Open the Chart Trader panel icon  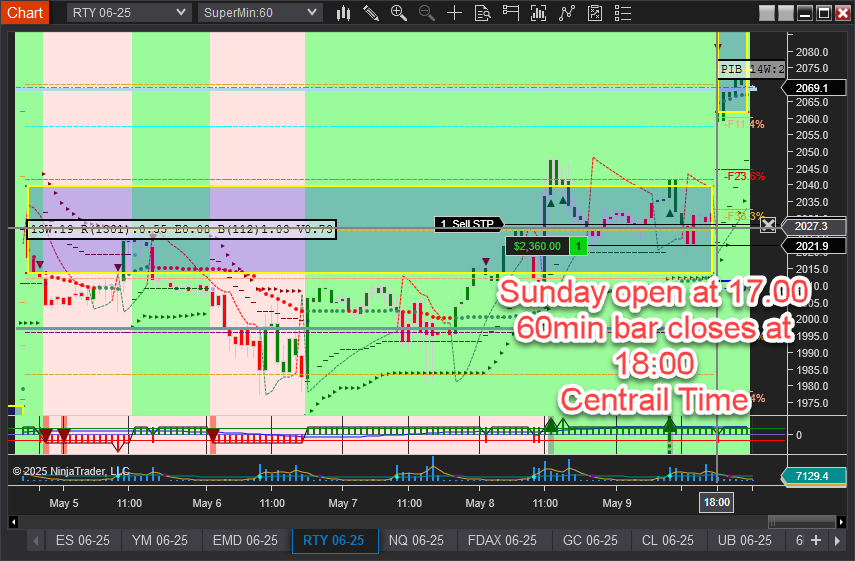510,13
